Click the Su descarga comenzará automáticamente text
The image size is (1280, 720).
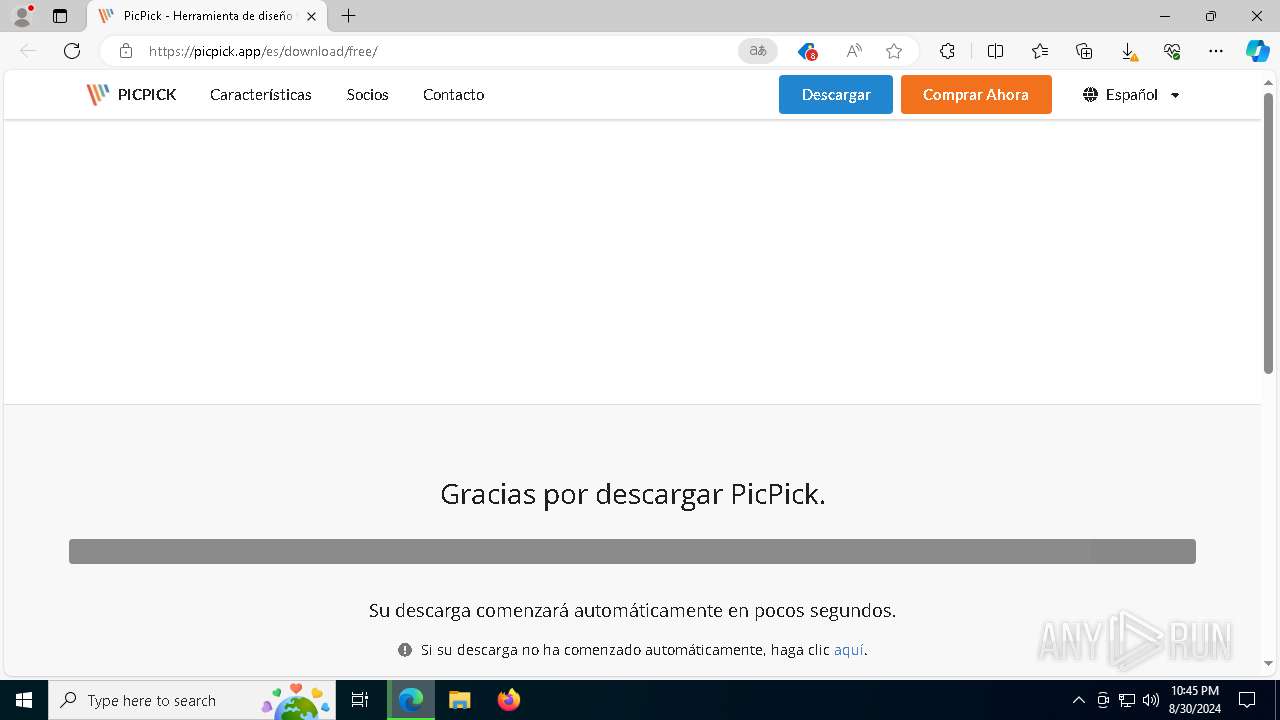point(632,610)
